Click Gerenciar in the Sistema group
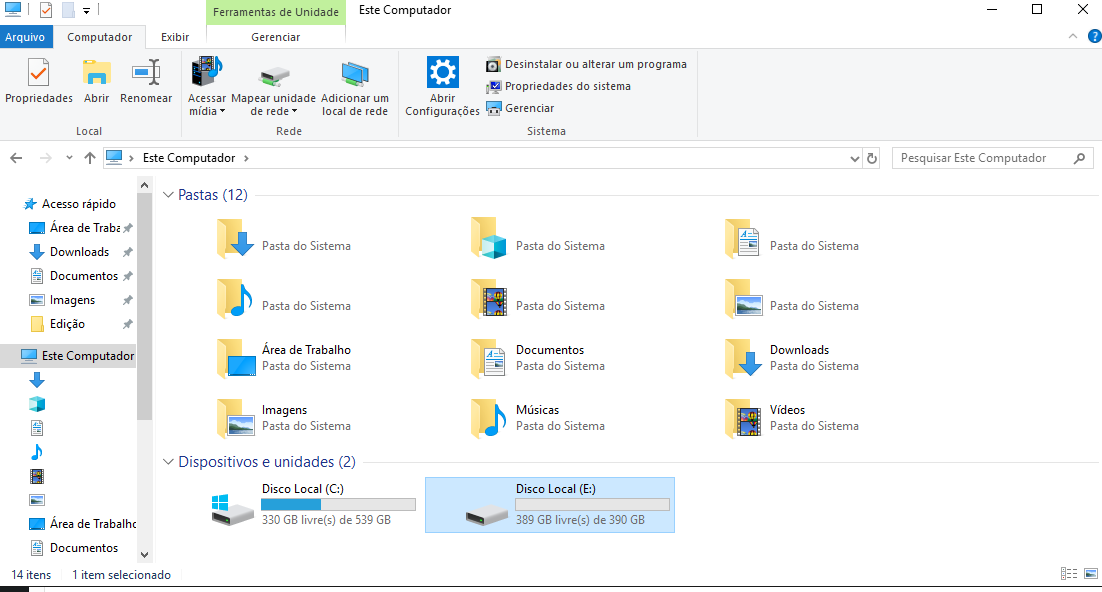 (x=520, y=108)
